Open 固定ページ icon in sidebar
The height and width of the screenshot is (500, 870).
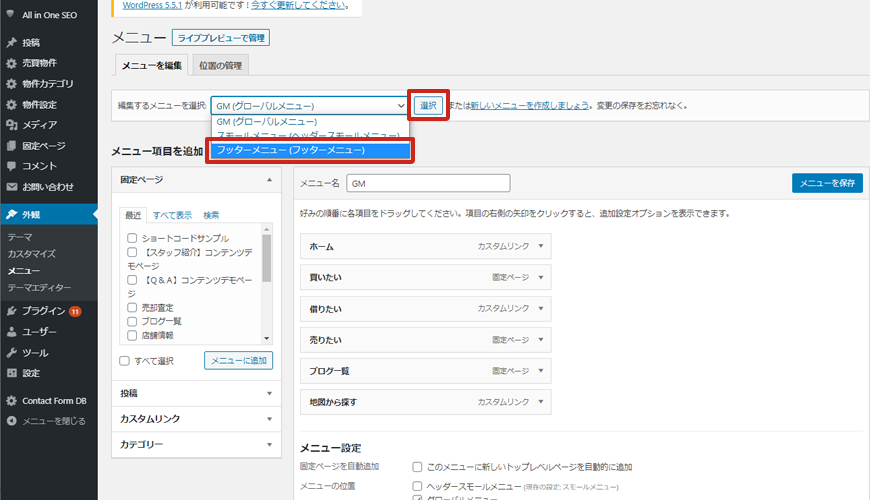pyautogui.click(x=11, y=146)
